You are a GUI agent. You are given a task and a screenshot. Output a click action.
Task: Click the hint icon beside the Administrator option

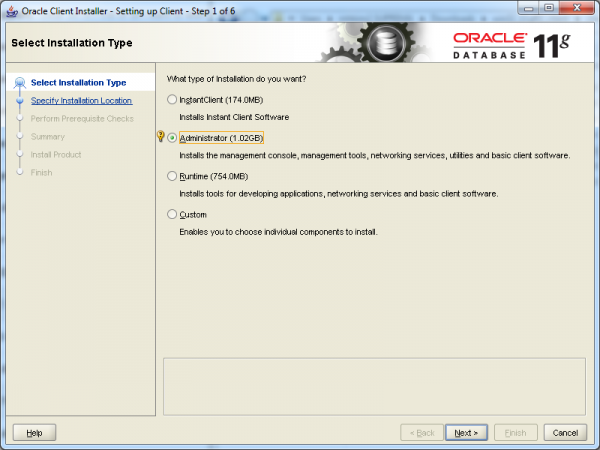click(x=162, y=137)
